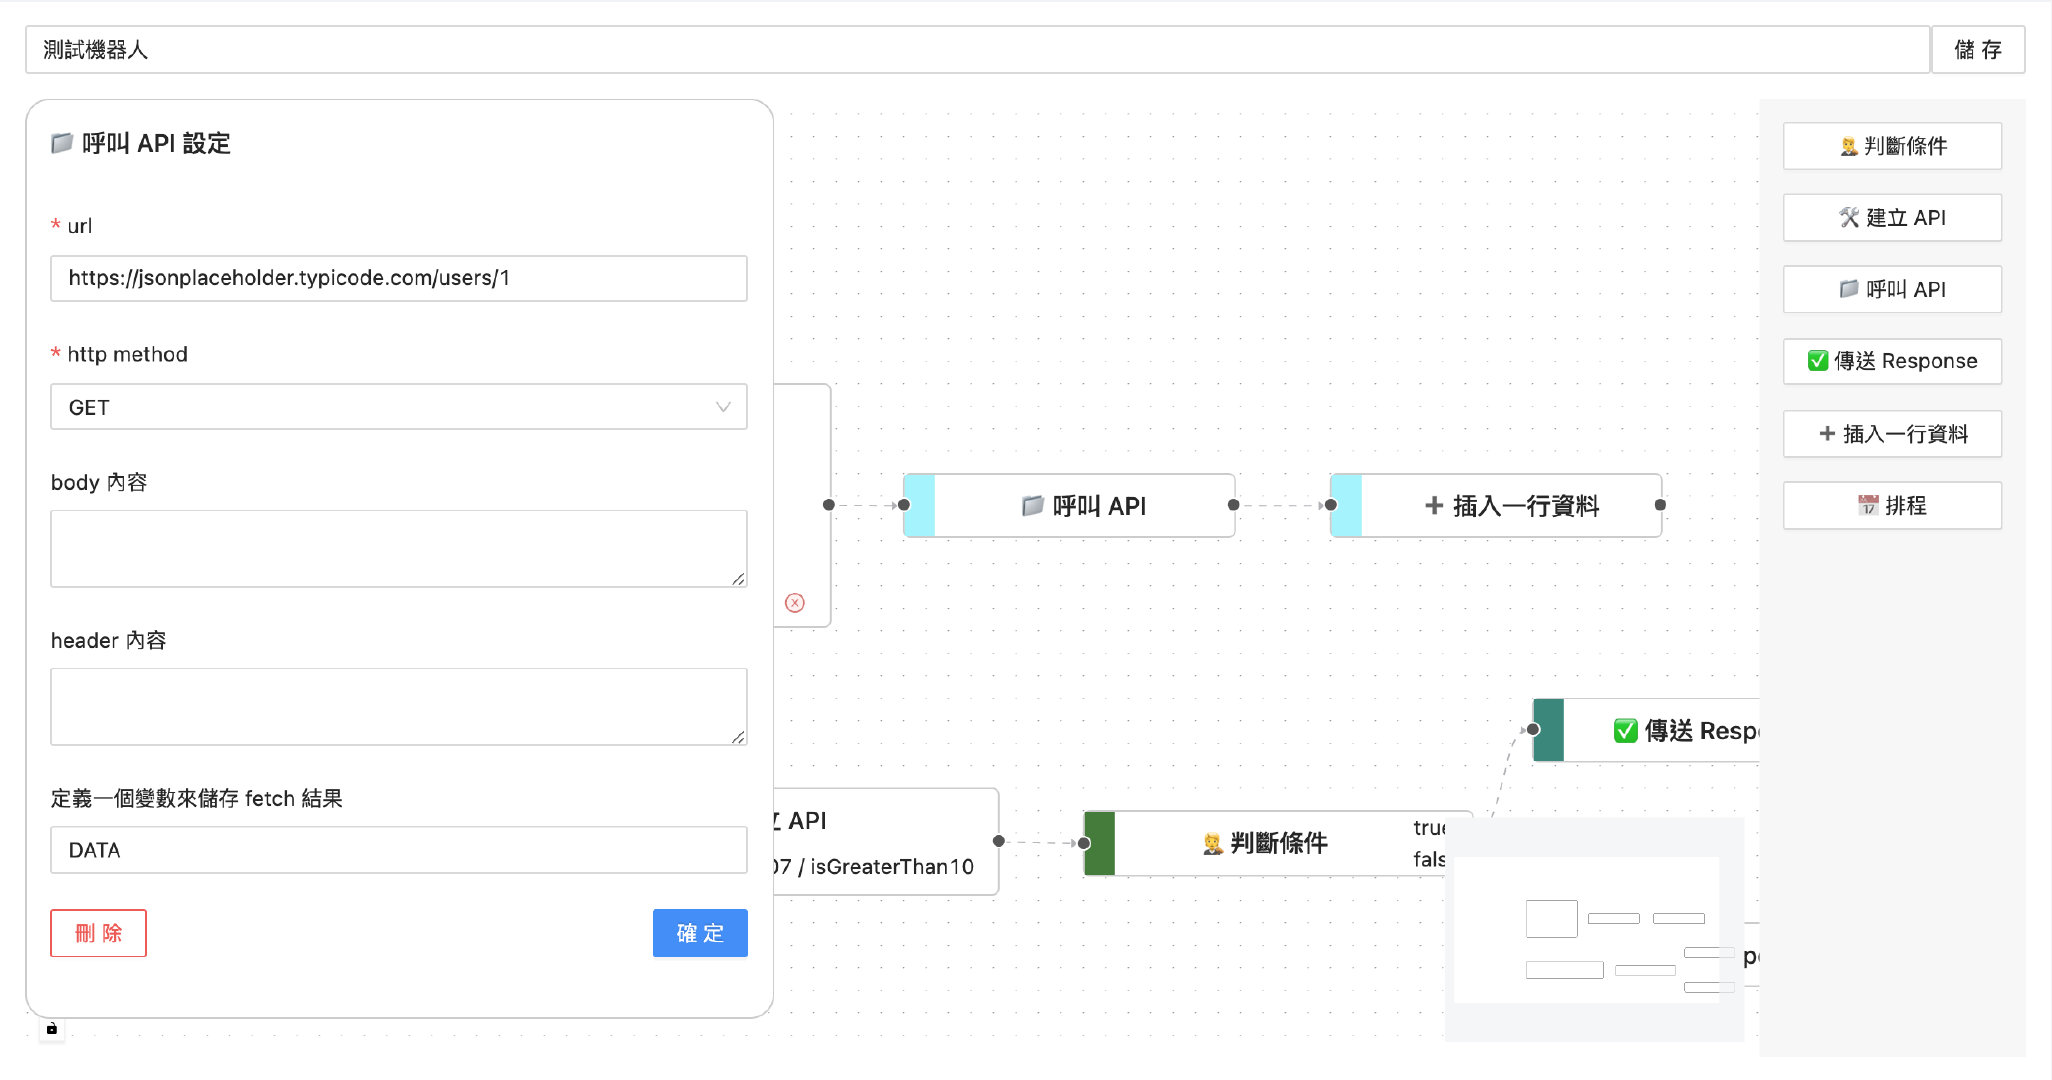Click the body 內容 textarea
Screen dimensions: 2052x1080
pos(399,549)
